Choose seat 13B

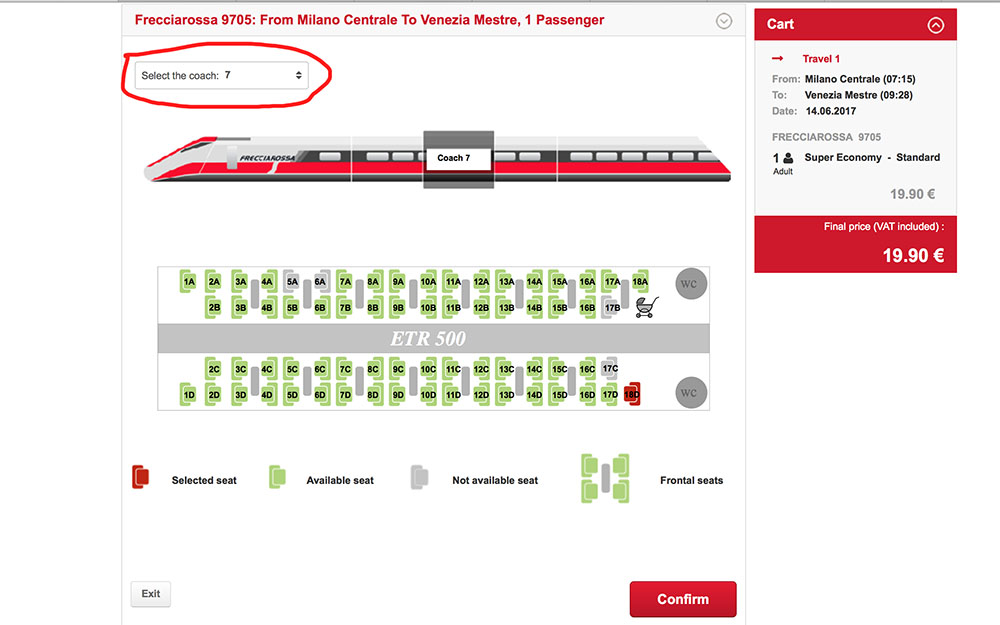(506, 307)
